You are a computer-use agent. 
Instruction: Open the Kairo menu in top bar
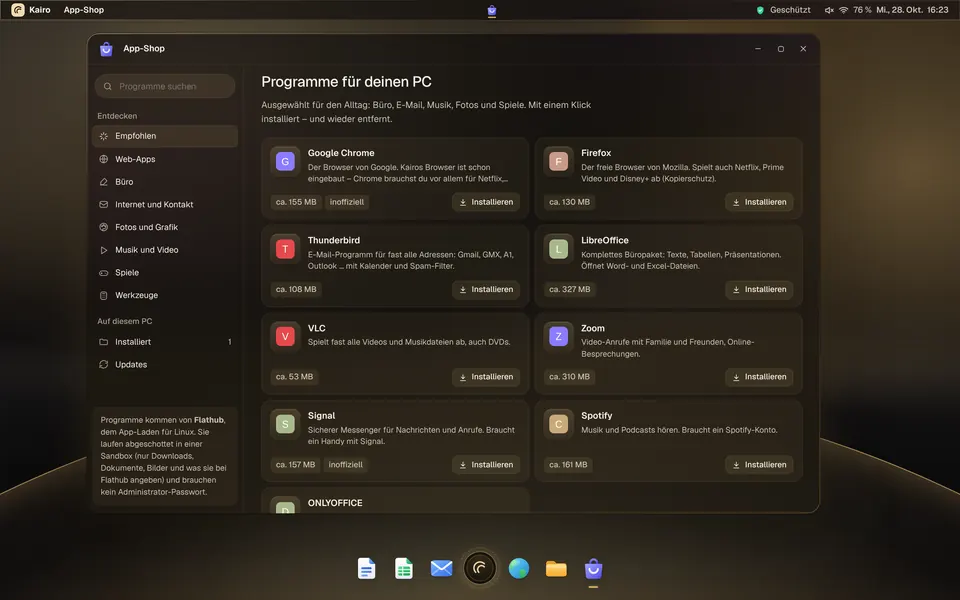[40, 10]
